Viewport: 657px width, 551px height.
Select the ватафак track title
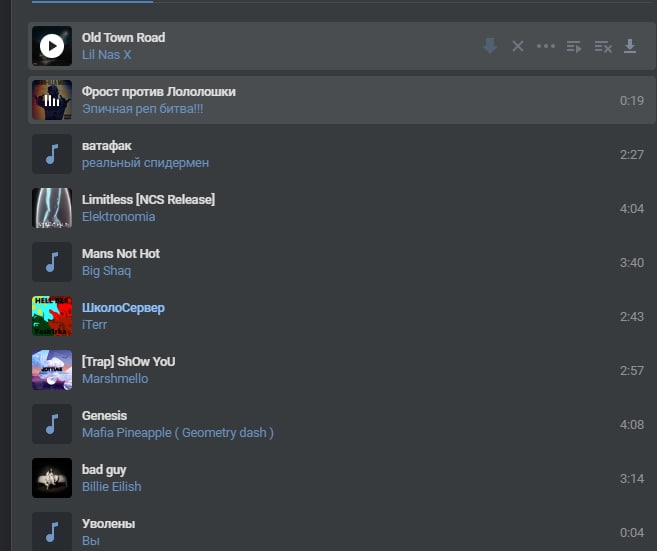pos(107,146)
